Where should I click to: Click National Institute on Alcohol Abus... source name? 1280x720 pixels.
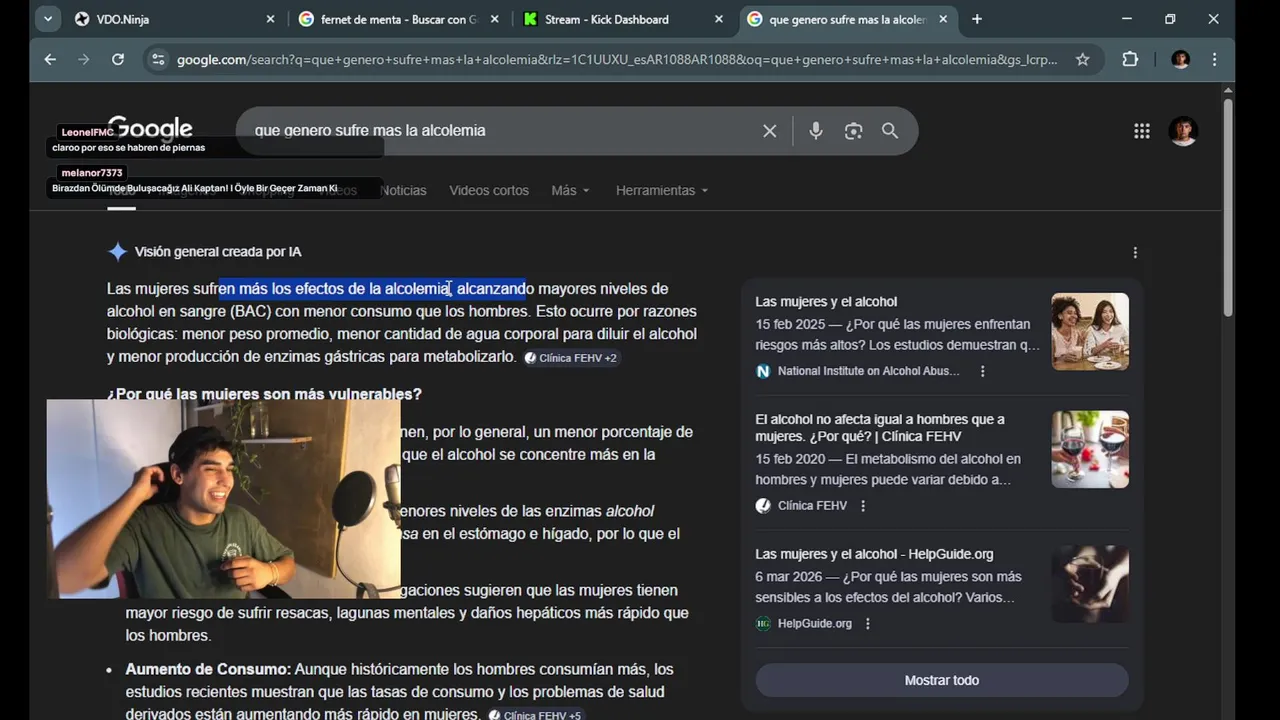click(868, 371)
